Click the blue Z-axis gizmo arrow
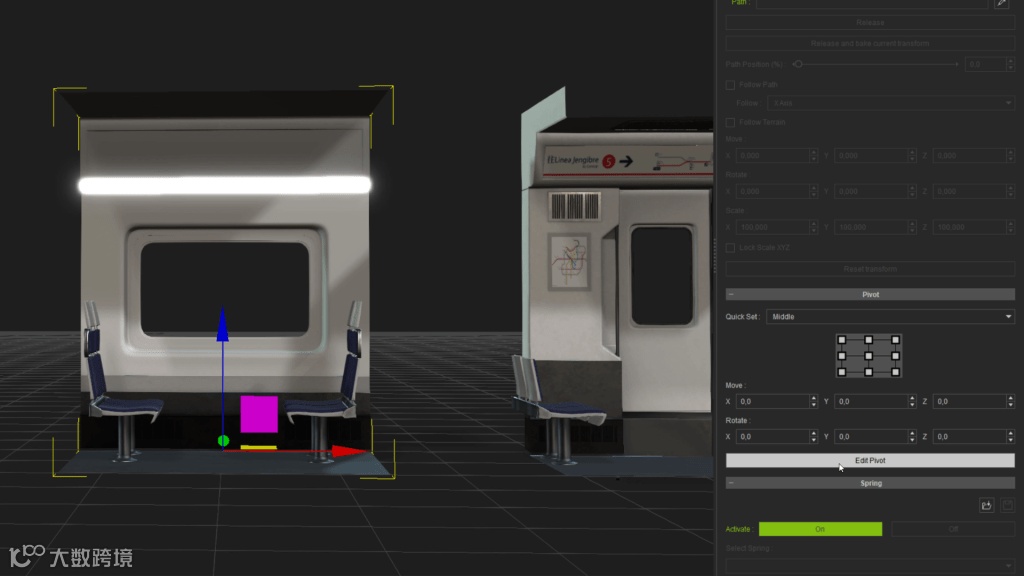 [223, 325]
